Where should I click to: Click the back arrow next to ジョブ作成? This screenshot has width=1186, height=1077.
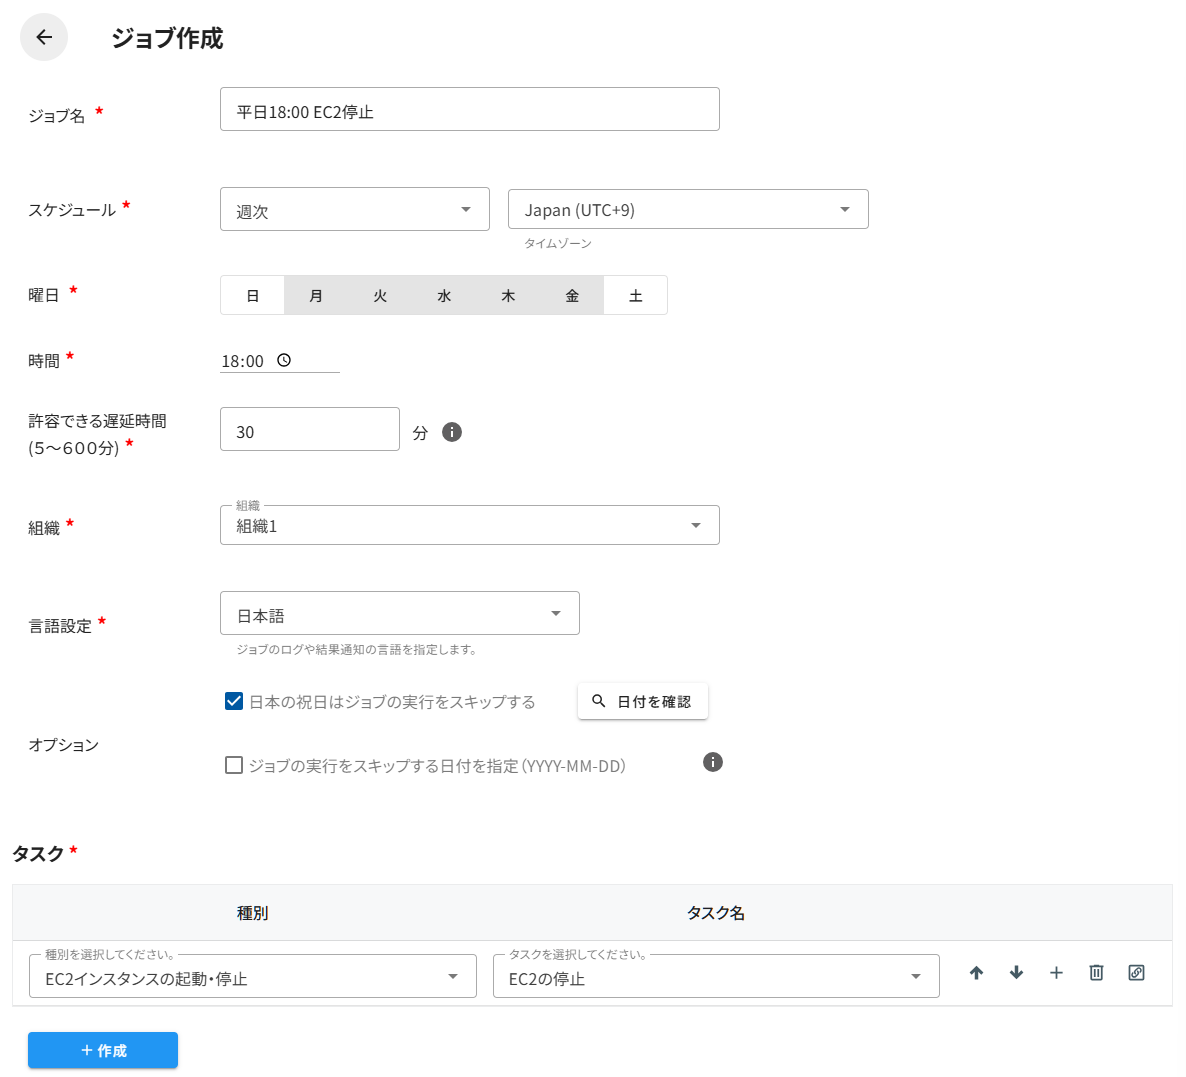point(44,37)
